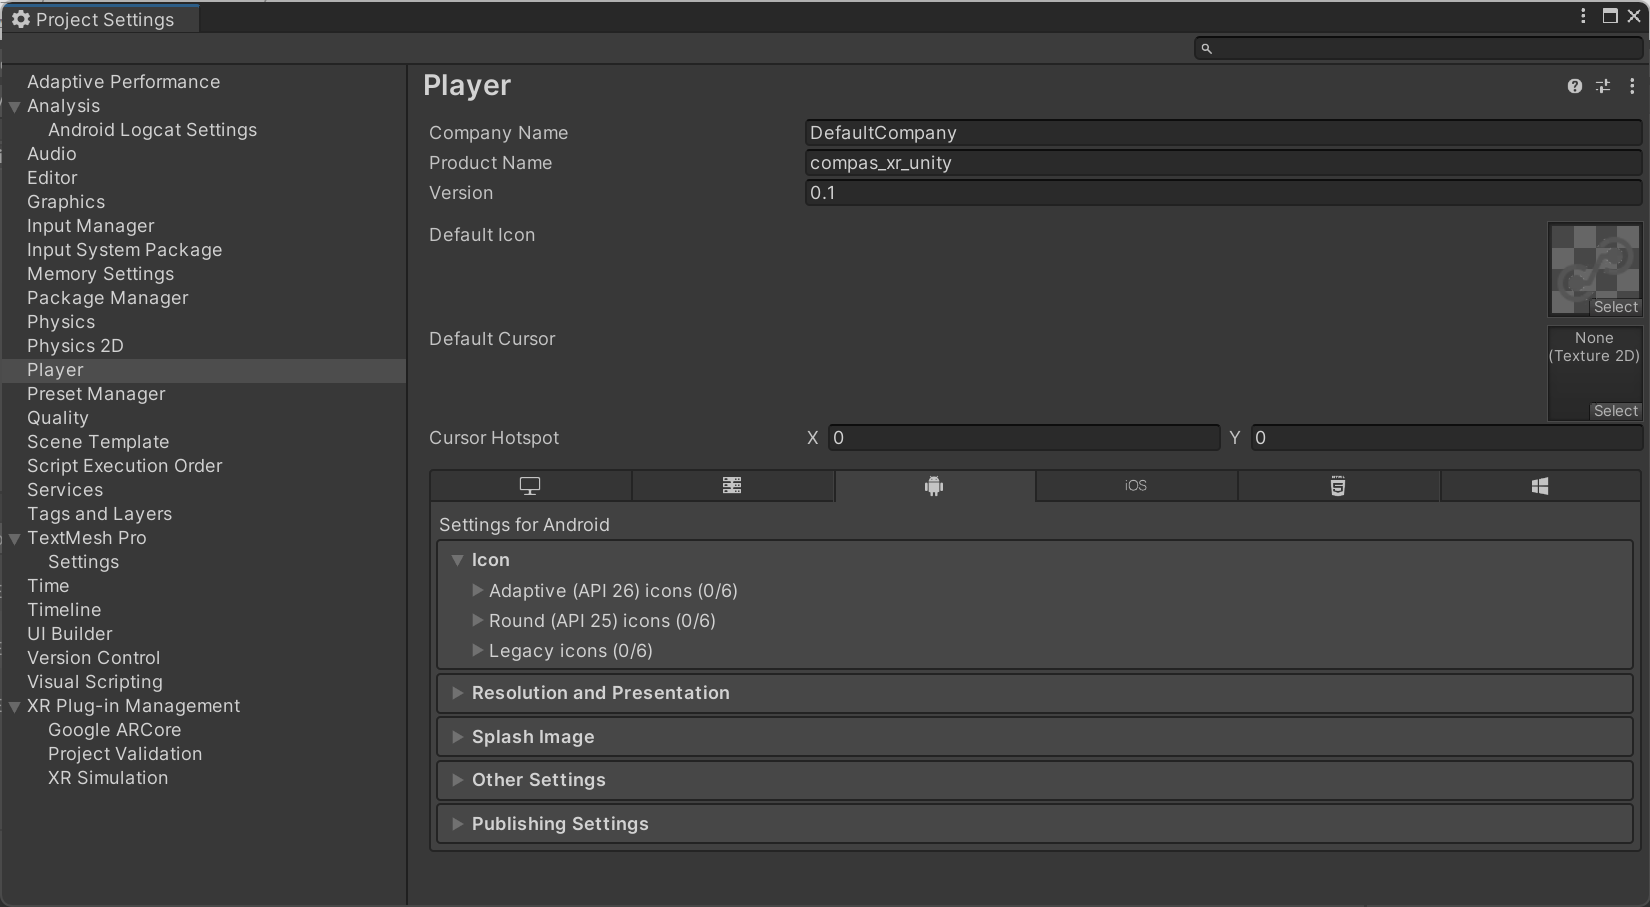Open the iOS platform settings tab
Image resolution: width=1650 pixels, height=907 pixels.
point(1136,486)
